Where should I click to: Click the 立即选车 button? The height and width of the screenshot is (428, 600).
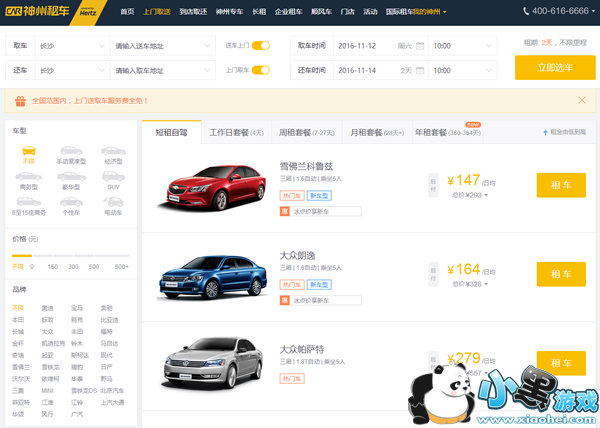pos(555,68)
